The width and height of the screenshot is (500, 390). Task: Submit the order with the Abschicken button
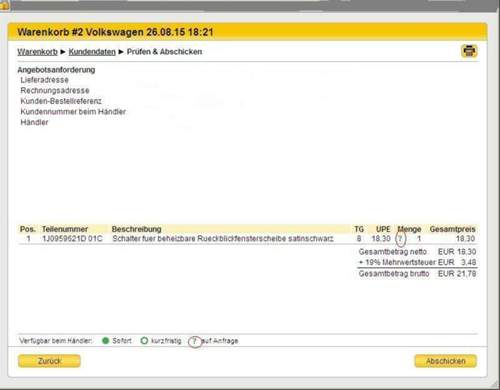pos(446,361)
